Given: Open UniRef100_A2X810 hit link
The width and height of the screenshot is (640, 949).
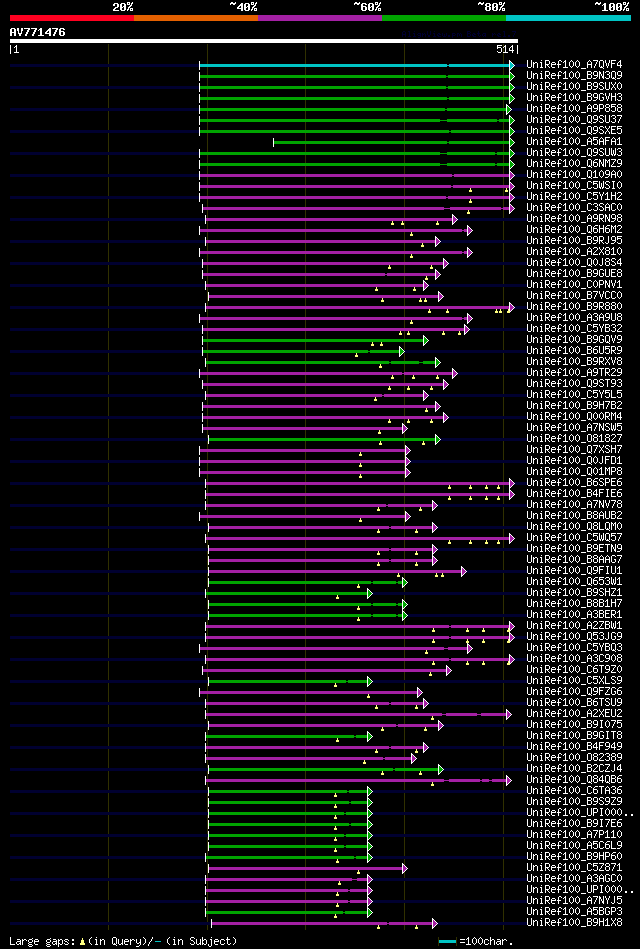Looking at the screenshot, I should pyautogui.click(x=575, y=252).
